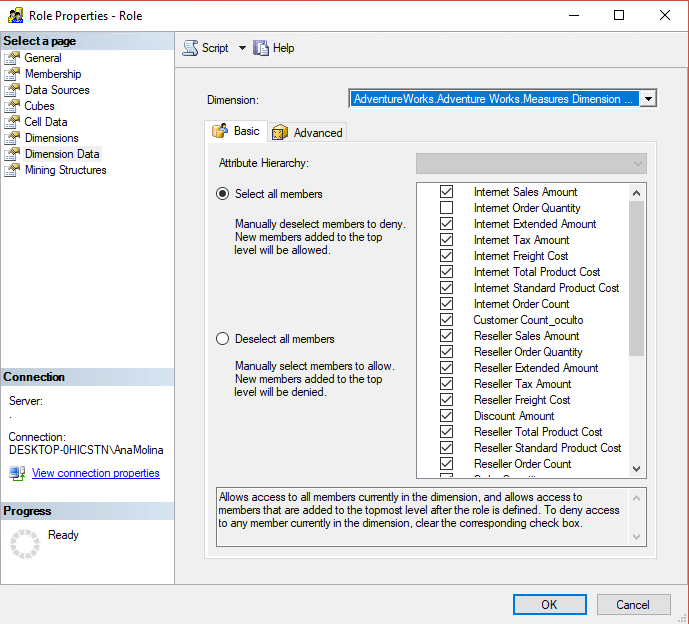The height and width of the screenshot is (624, 689).
Task: Uncheck Discount Amount
Action: pos(446,416)
